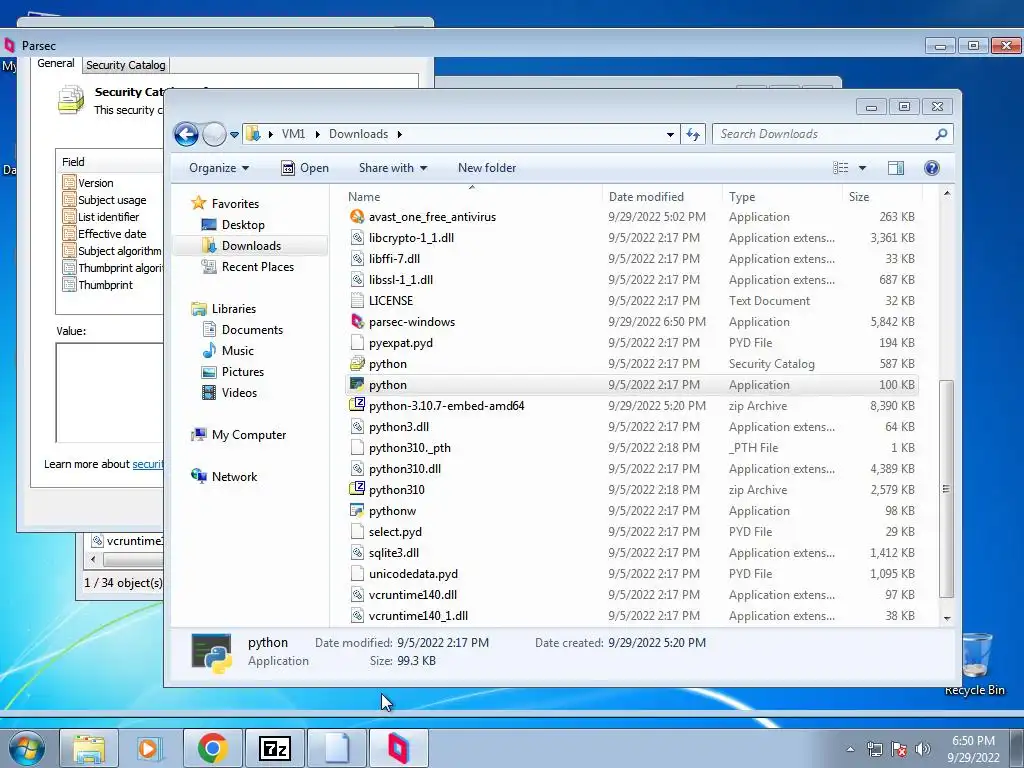Click the volume speaker tray icon
Viewport: 1024px width, 768px height.
tap(923, 749)
